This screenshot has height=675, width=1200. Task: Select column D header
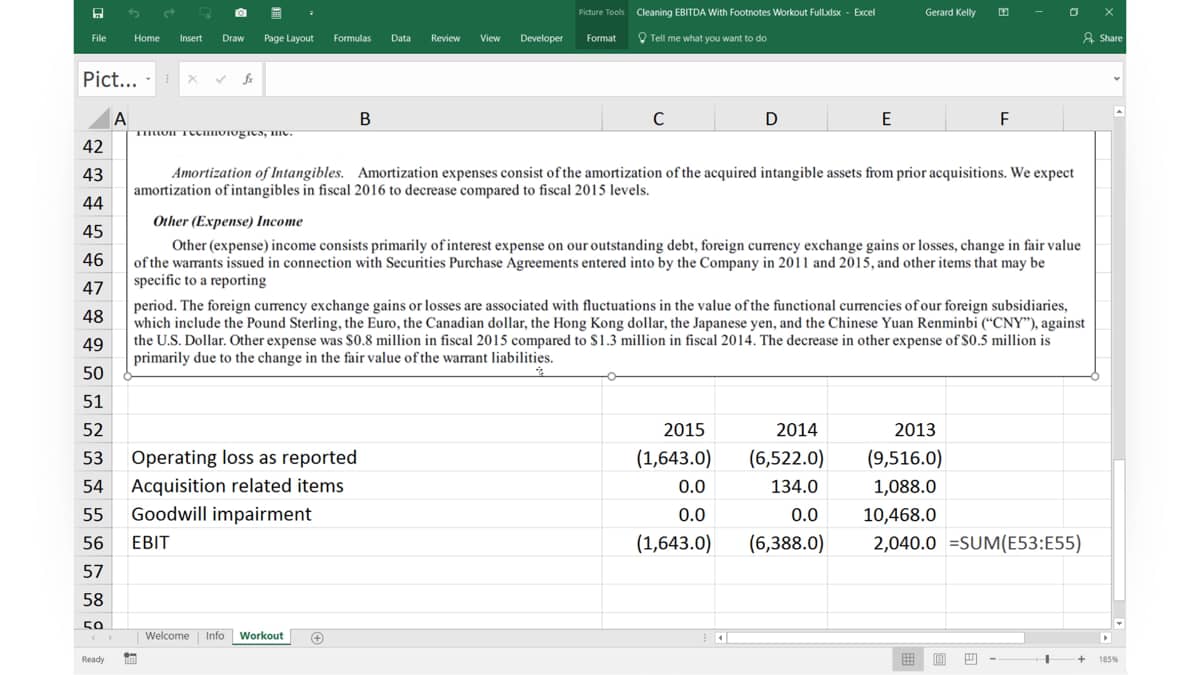coord(771,119)
